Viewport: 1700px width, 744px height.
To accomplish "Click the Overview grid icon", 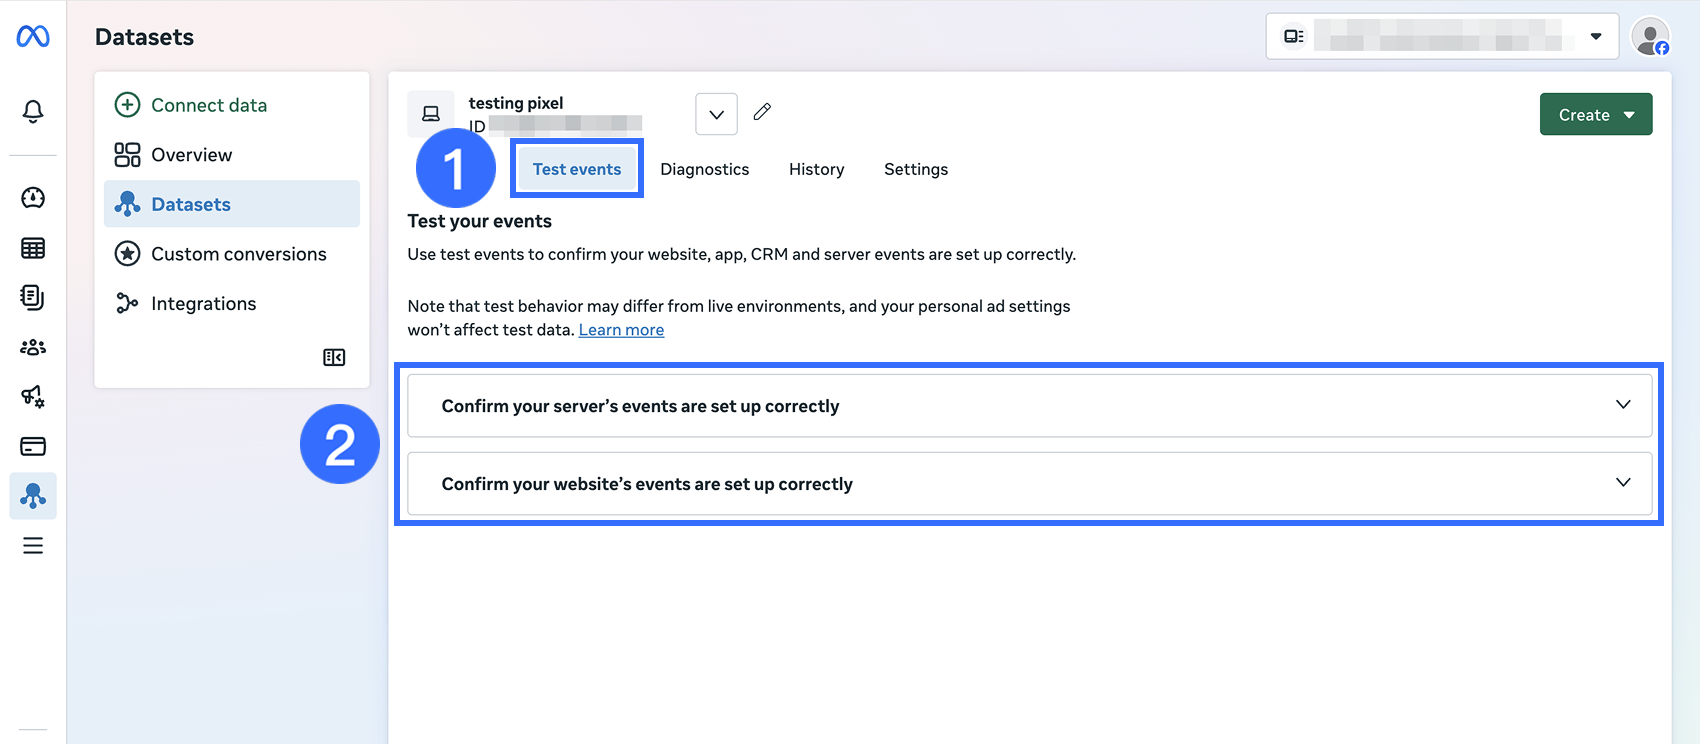I will click(x=127, y=154).
